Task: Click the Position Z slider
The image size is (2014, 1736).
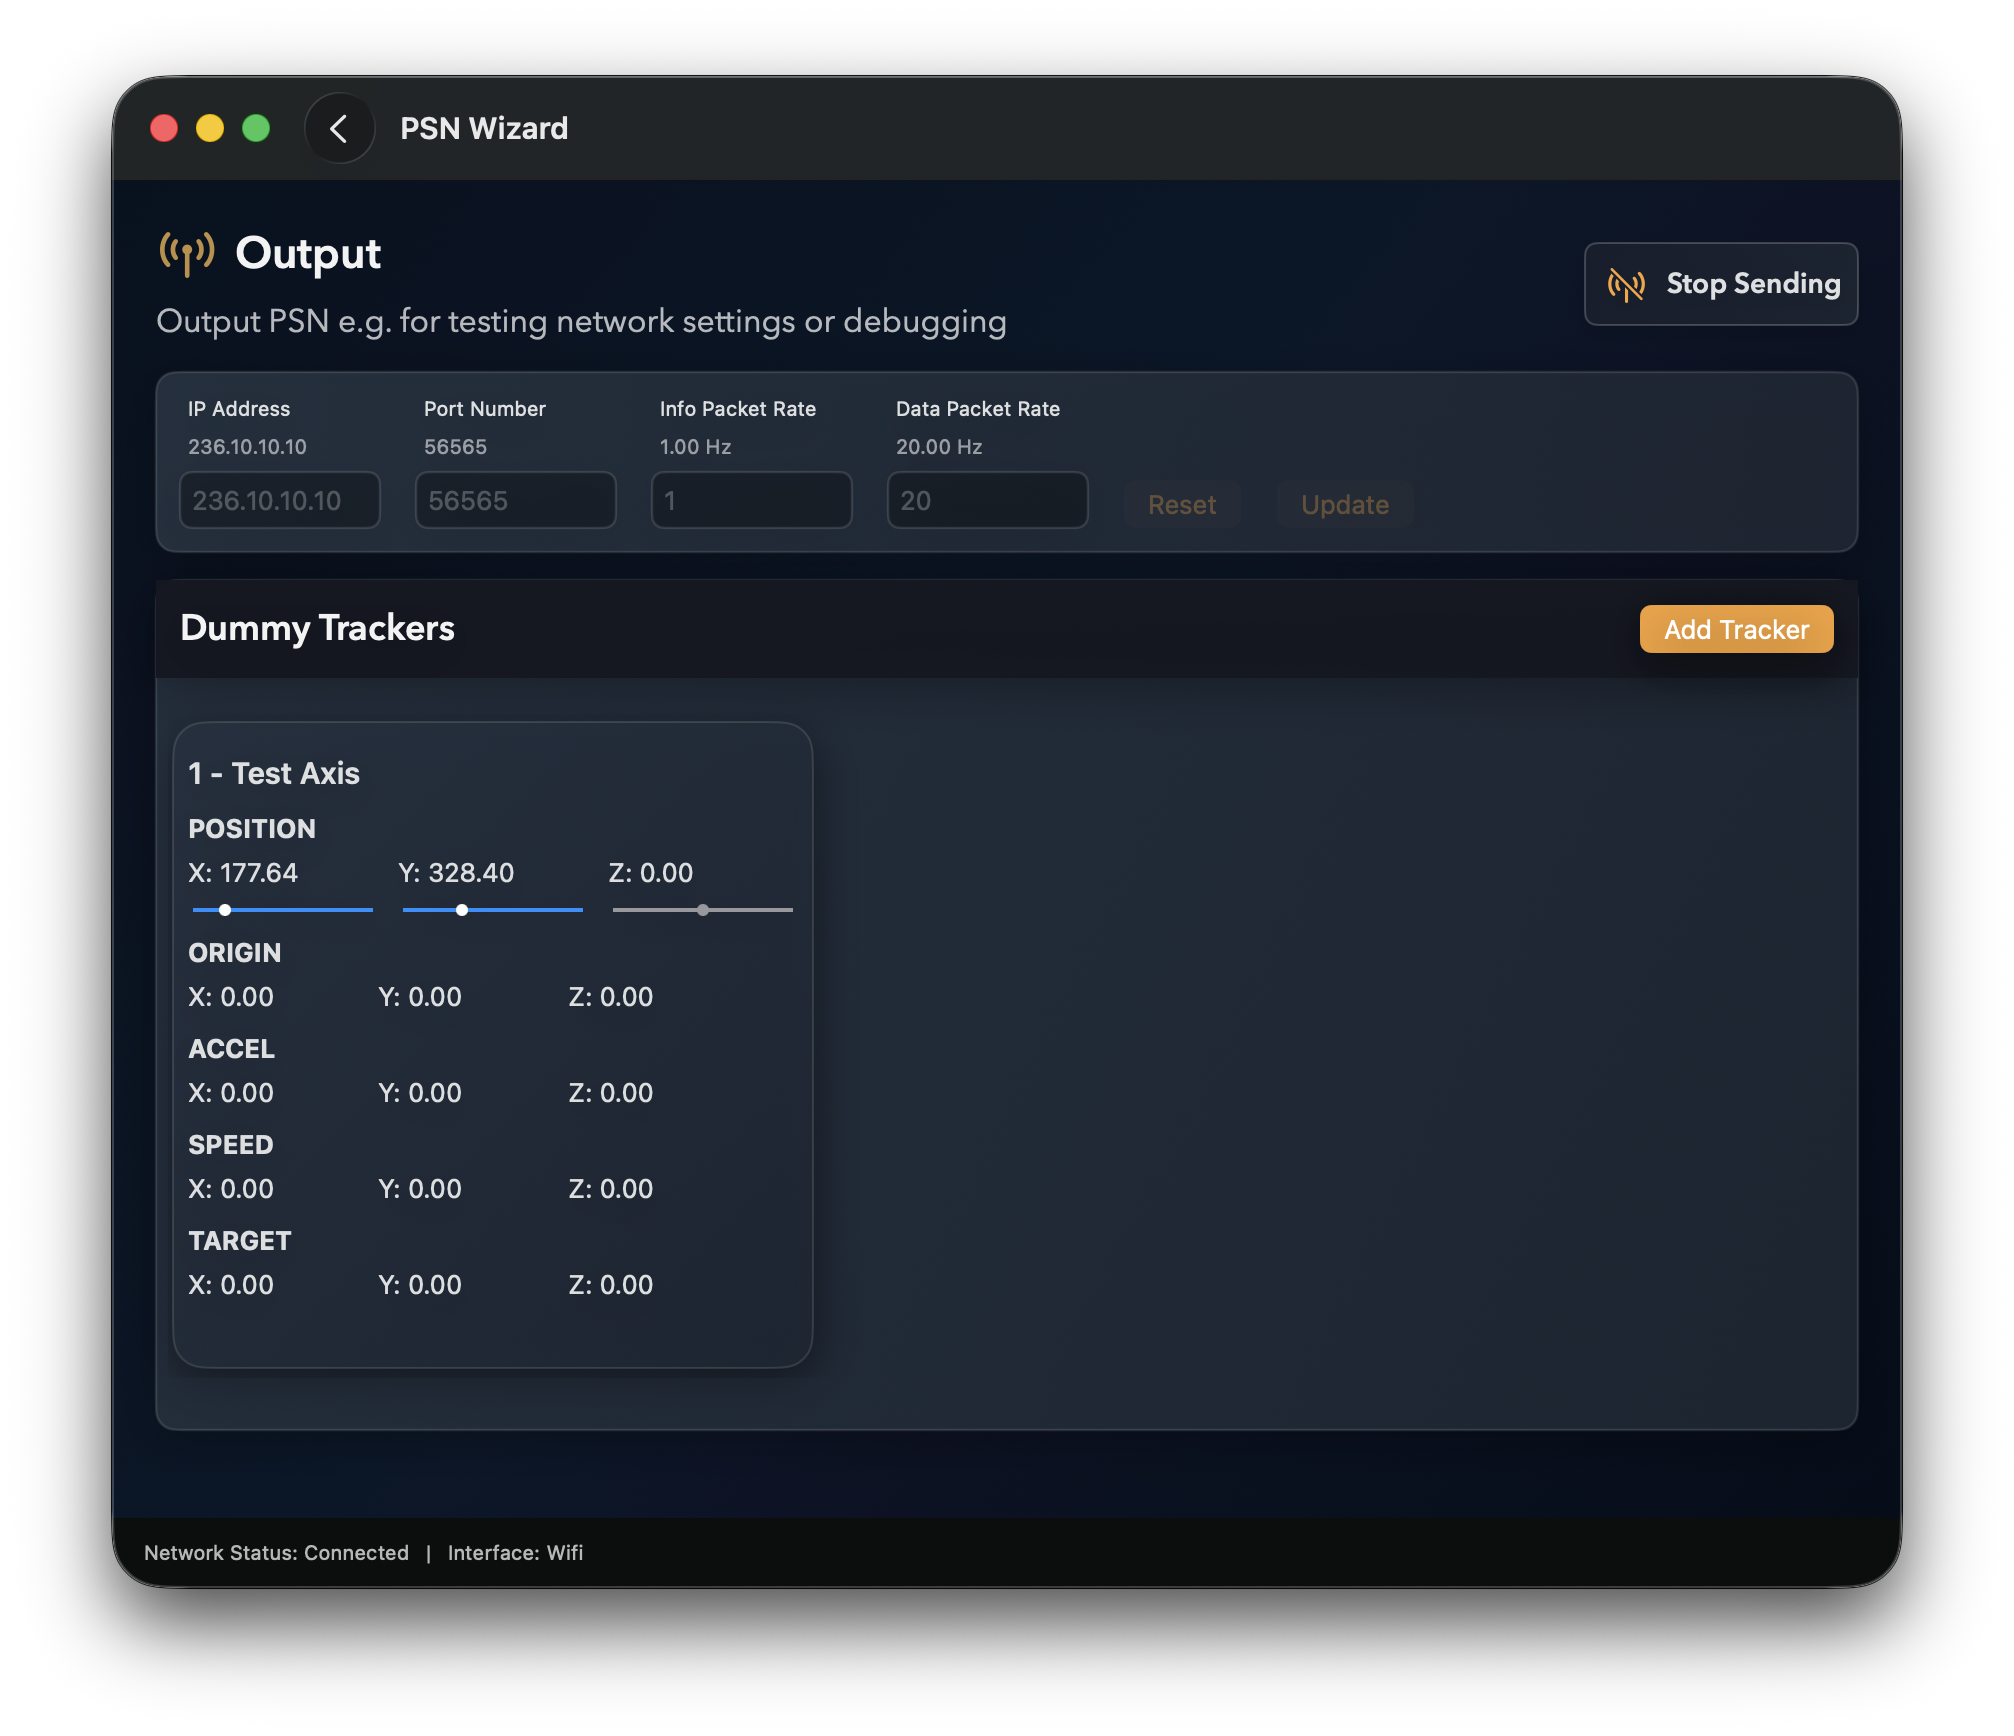Action: [x=703, y=910]
